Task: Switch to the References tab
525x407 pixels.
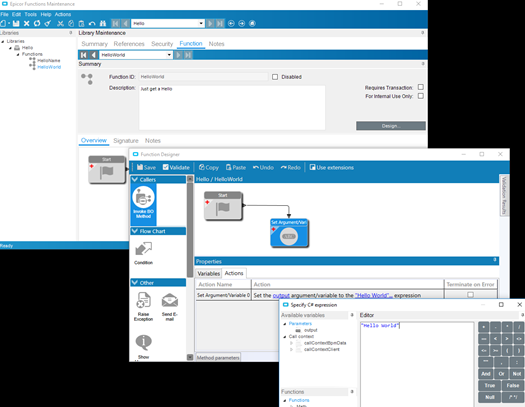Action: [x=129, y=44]
